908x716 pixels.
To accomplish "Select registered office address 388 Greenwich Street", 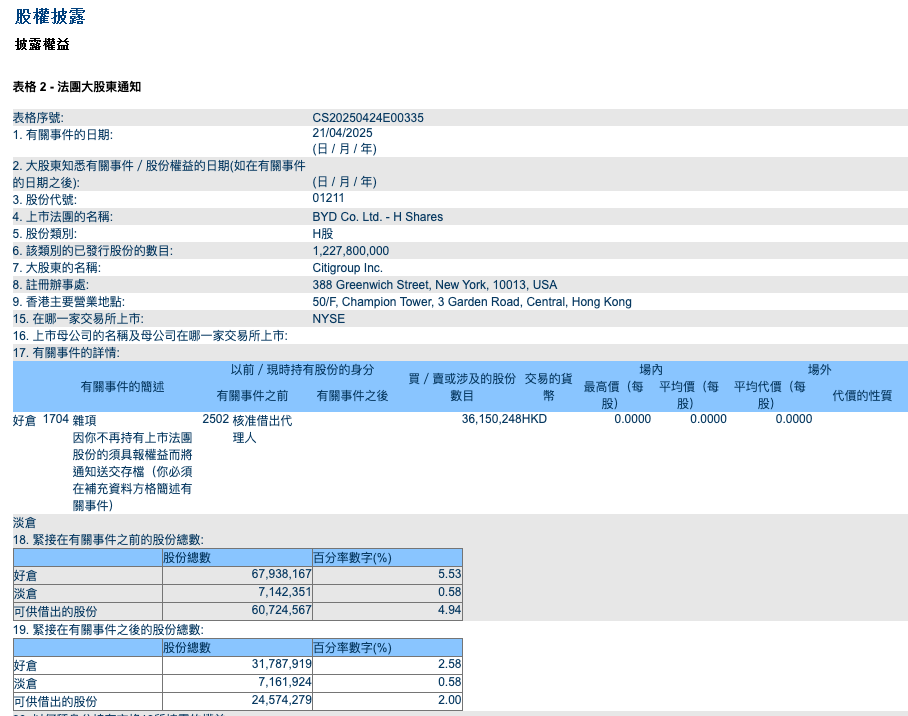I will tap(434, 285).
